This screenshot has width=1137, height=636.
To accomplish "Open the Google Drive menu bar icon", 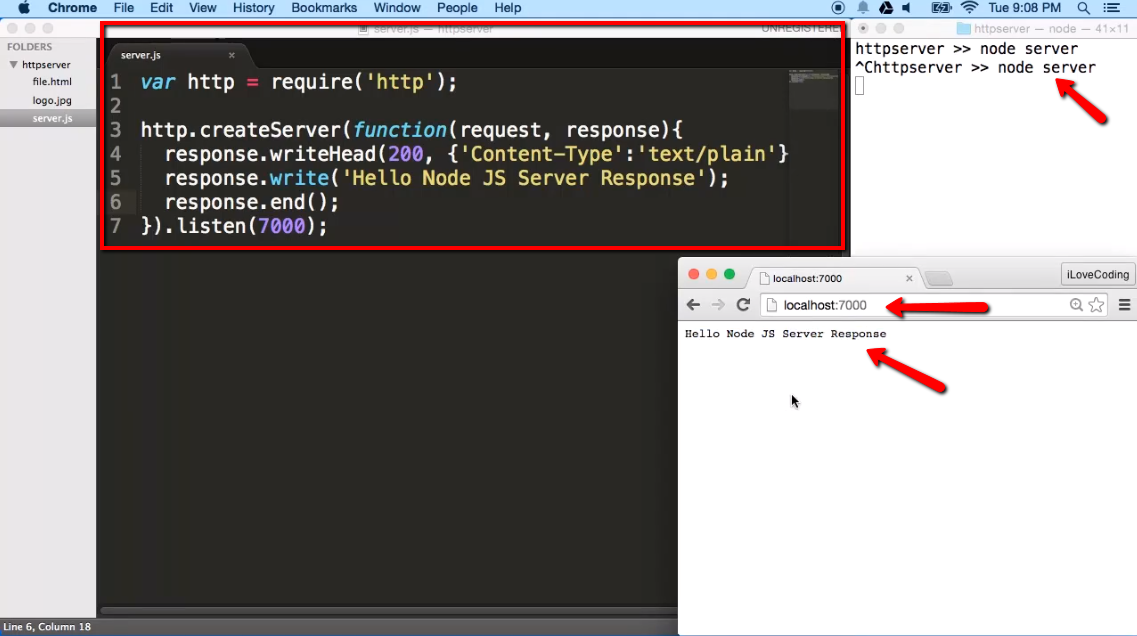I will click(x=885, y=8).
